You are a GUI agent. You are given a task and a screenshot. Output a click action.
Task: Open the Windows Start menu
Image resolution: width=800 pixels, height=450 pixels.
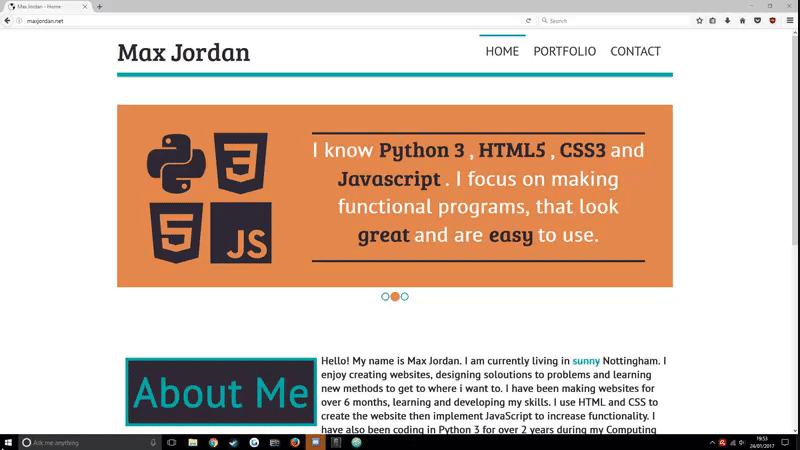(8, 442)
